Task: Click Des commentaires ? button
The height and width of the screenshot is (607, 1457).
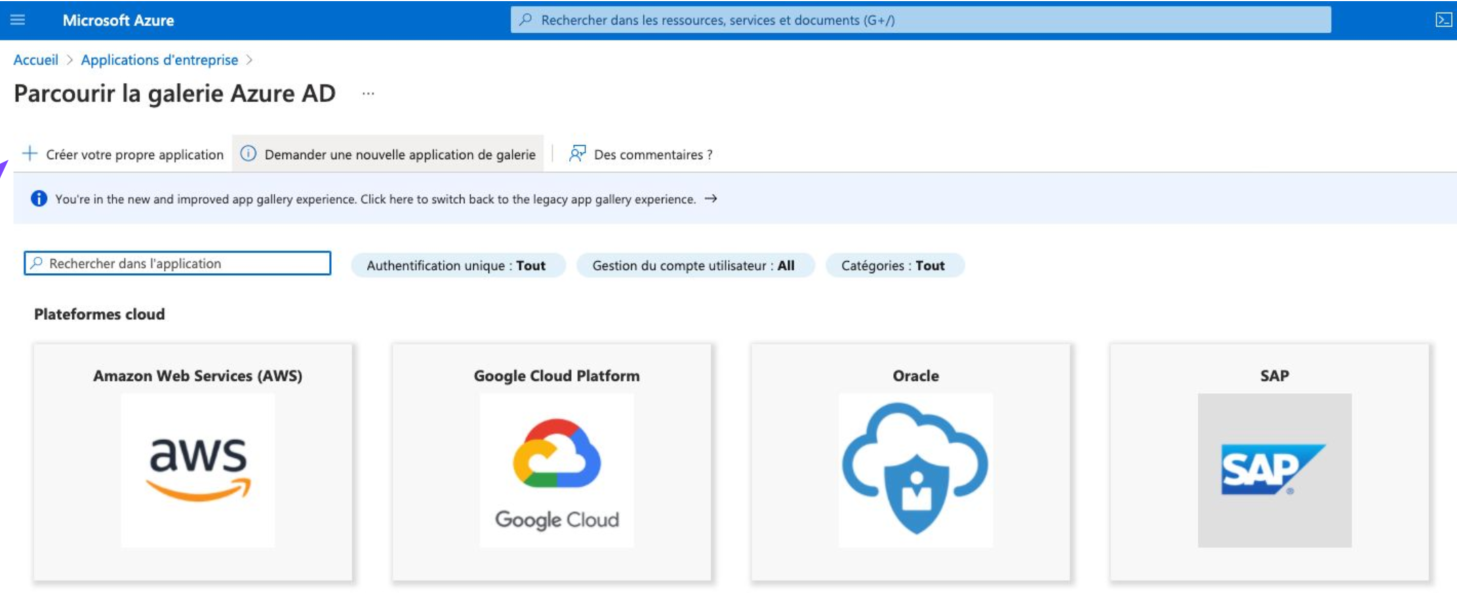Action: (641, 154)
